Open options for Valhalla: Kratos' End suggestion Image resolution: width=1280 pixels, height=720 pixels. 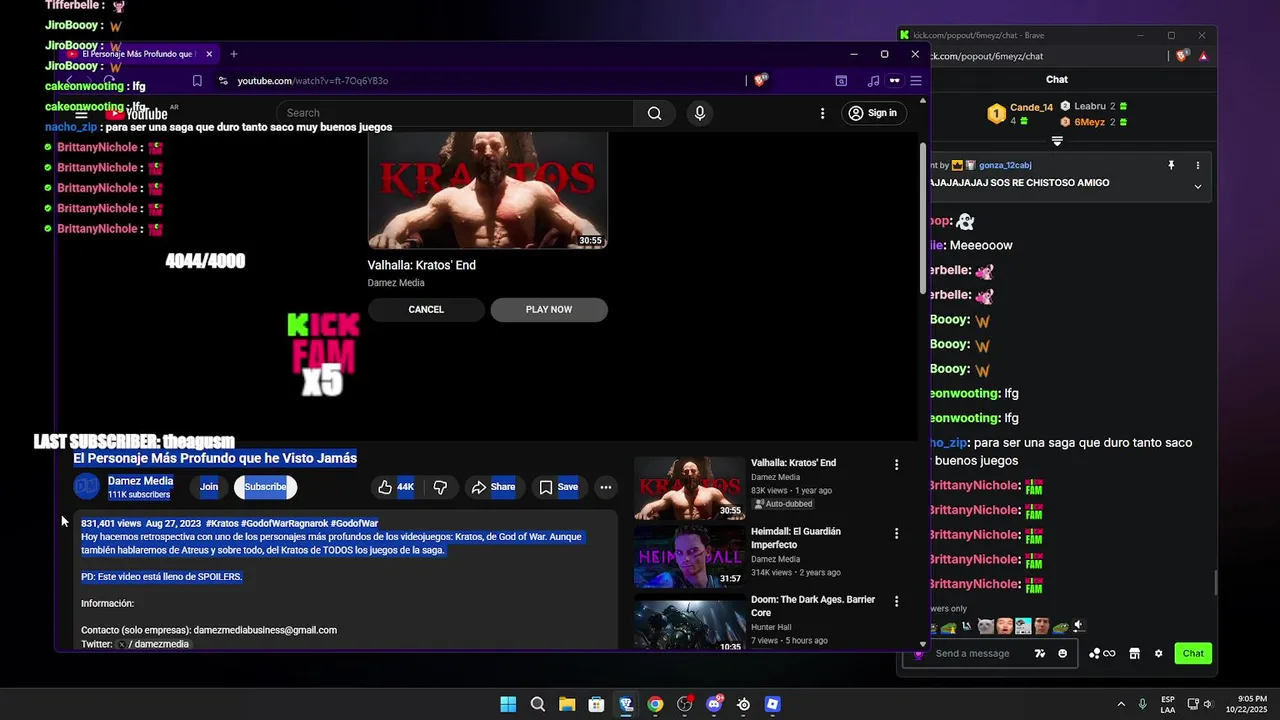896,465
